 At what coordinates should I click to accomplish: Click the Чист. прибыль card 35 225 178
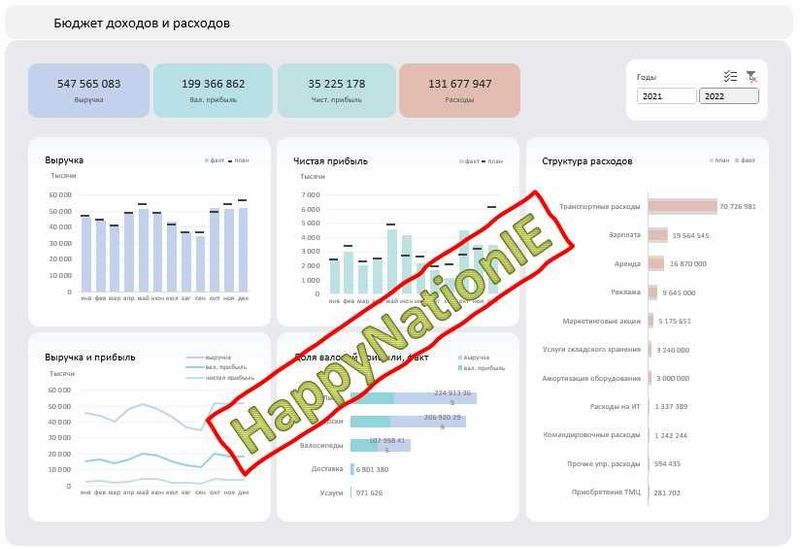pyautogui.click(x=337, y=90)
